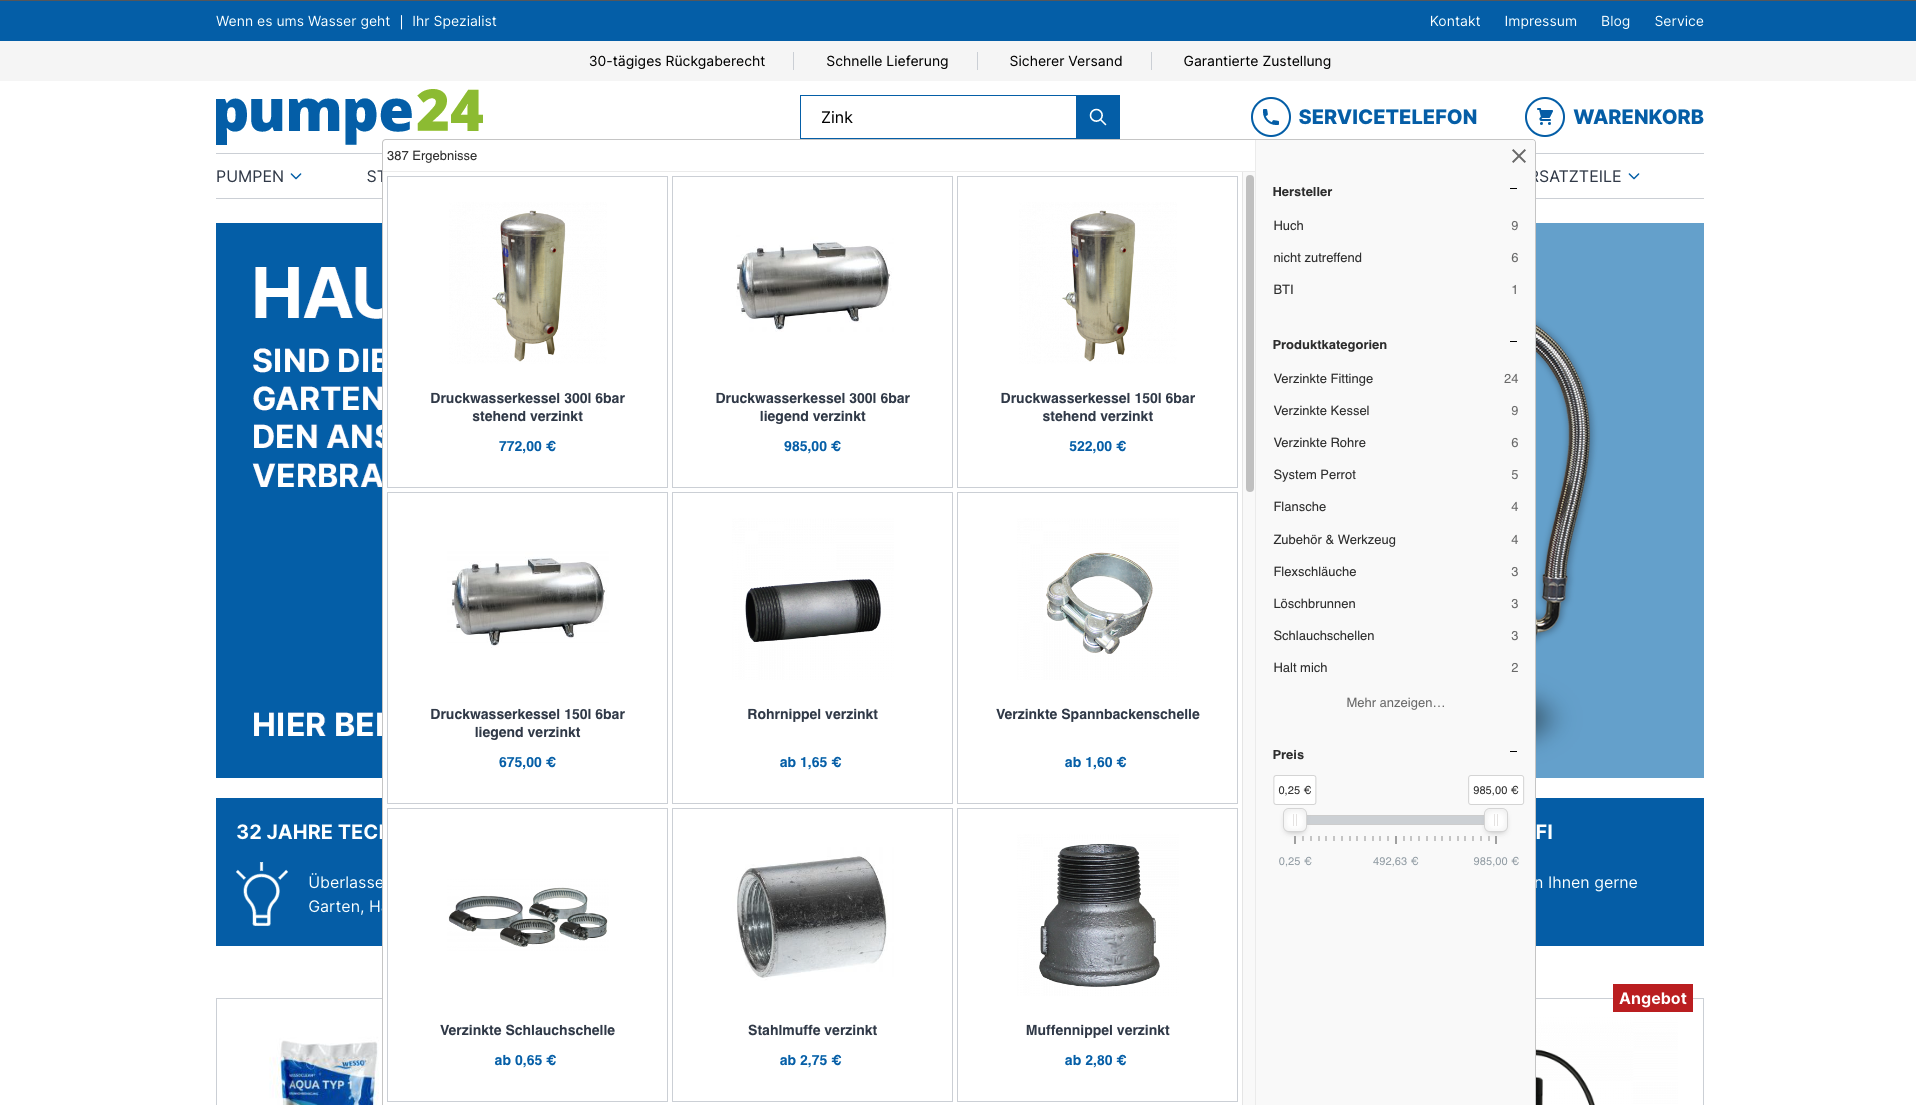Image resolution: width=1916 pixels, height=1105 pixels.
Task: Click the Servicetelefon phone icon
Action: tap(1270, 117)
